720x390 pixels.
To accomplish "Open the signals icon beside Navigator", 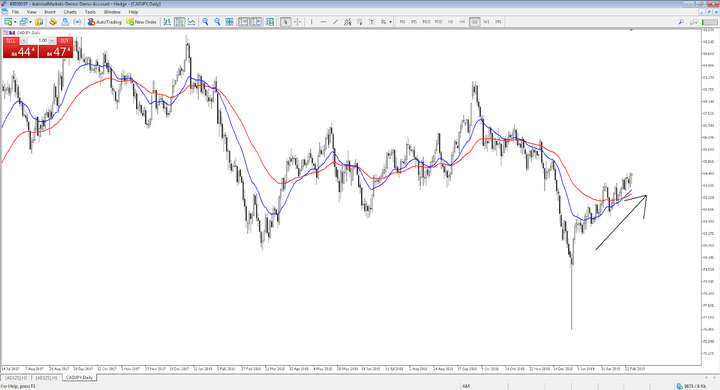I will [x=77, y=22].
